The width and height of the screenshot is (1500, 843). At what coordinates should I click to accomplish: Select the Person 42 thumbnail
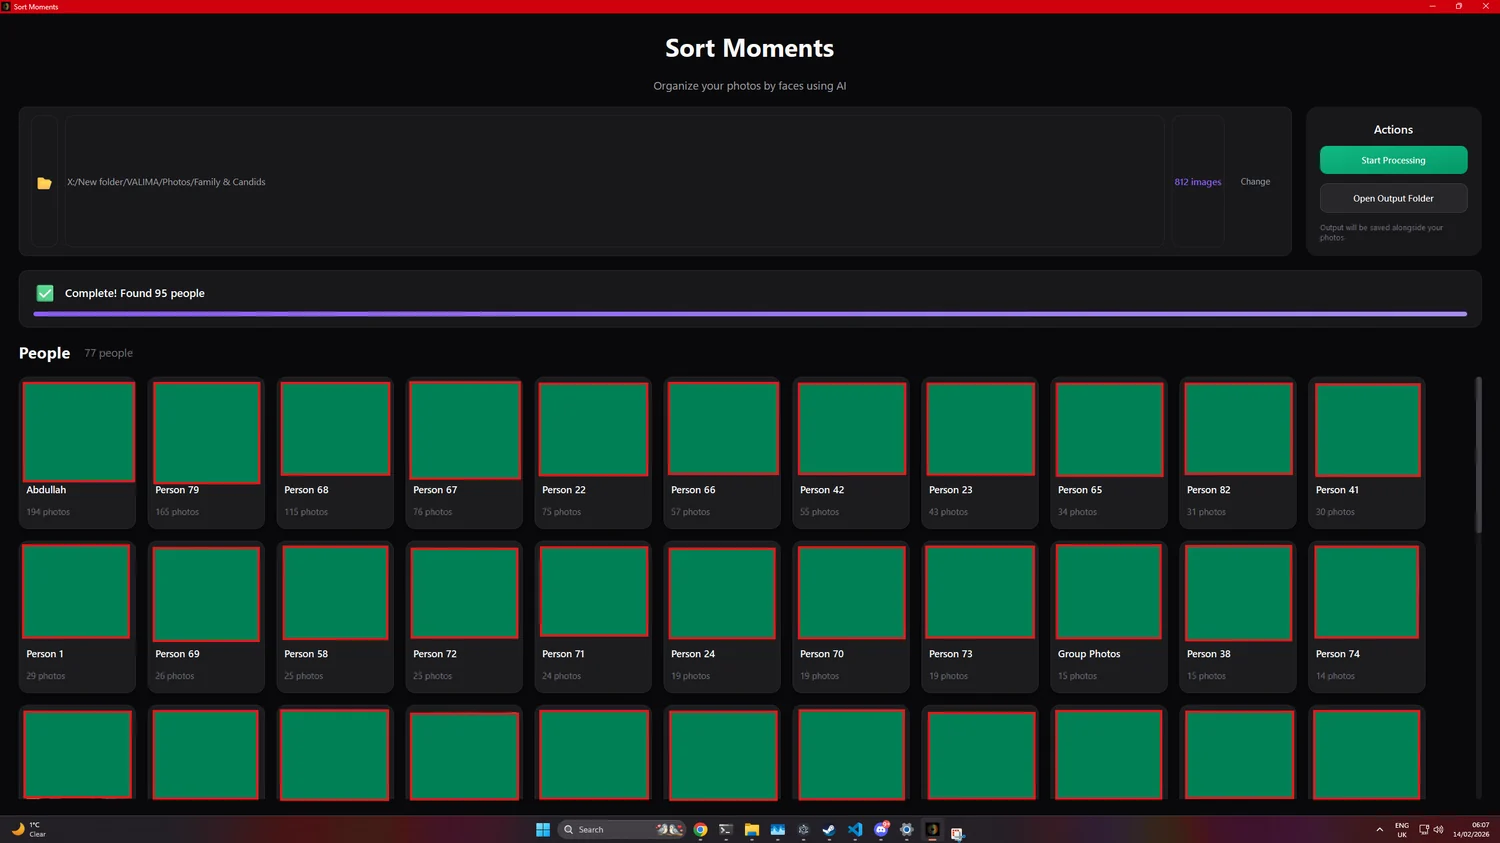pyautogui.click(x=852, y=429)
